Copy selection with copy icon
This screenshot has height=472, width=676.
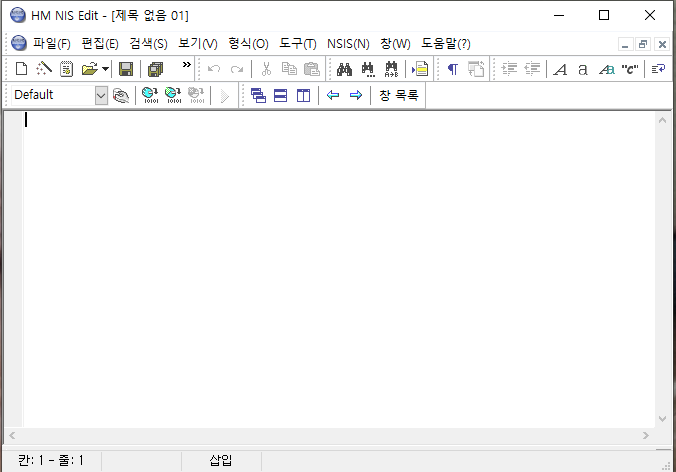[289, 69]
